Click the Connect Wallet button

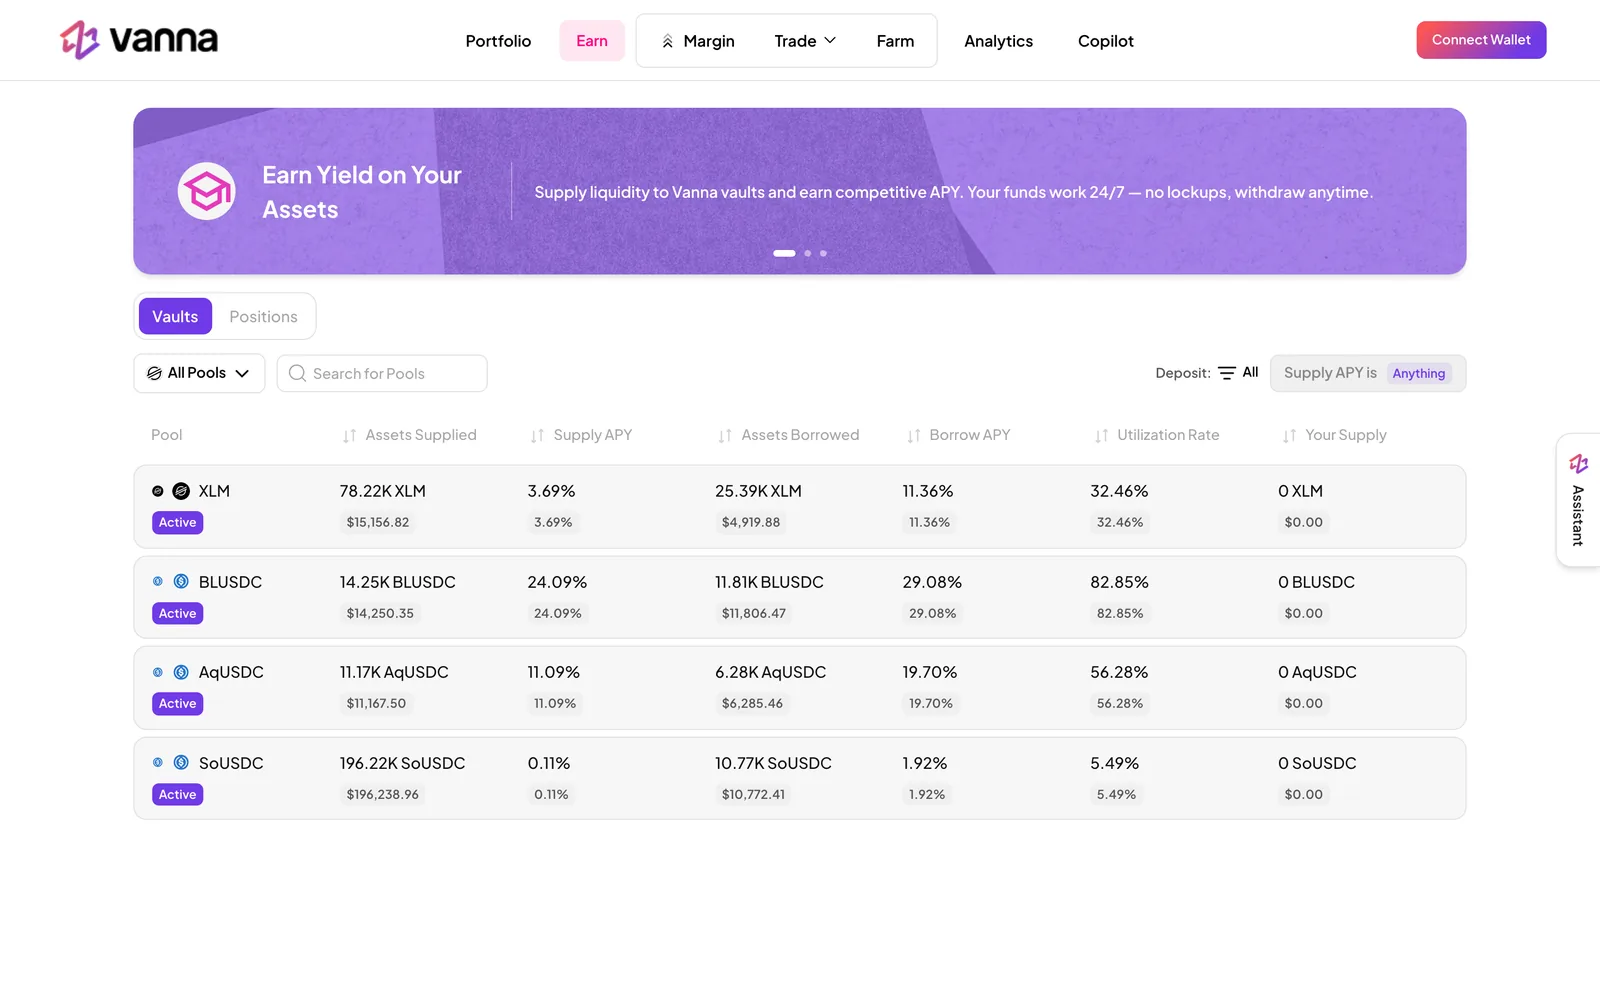tap(1481, 40)
